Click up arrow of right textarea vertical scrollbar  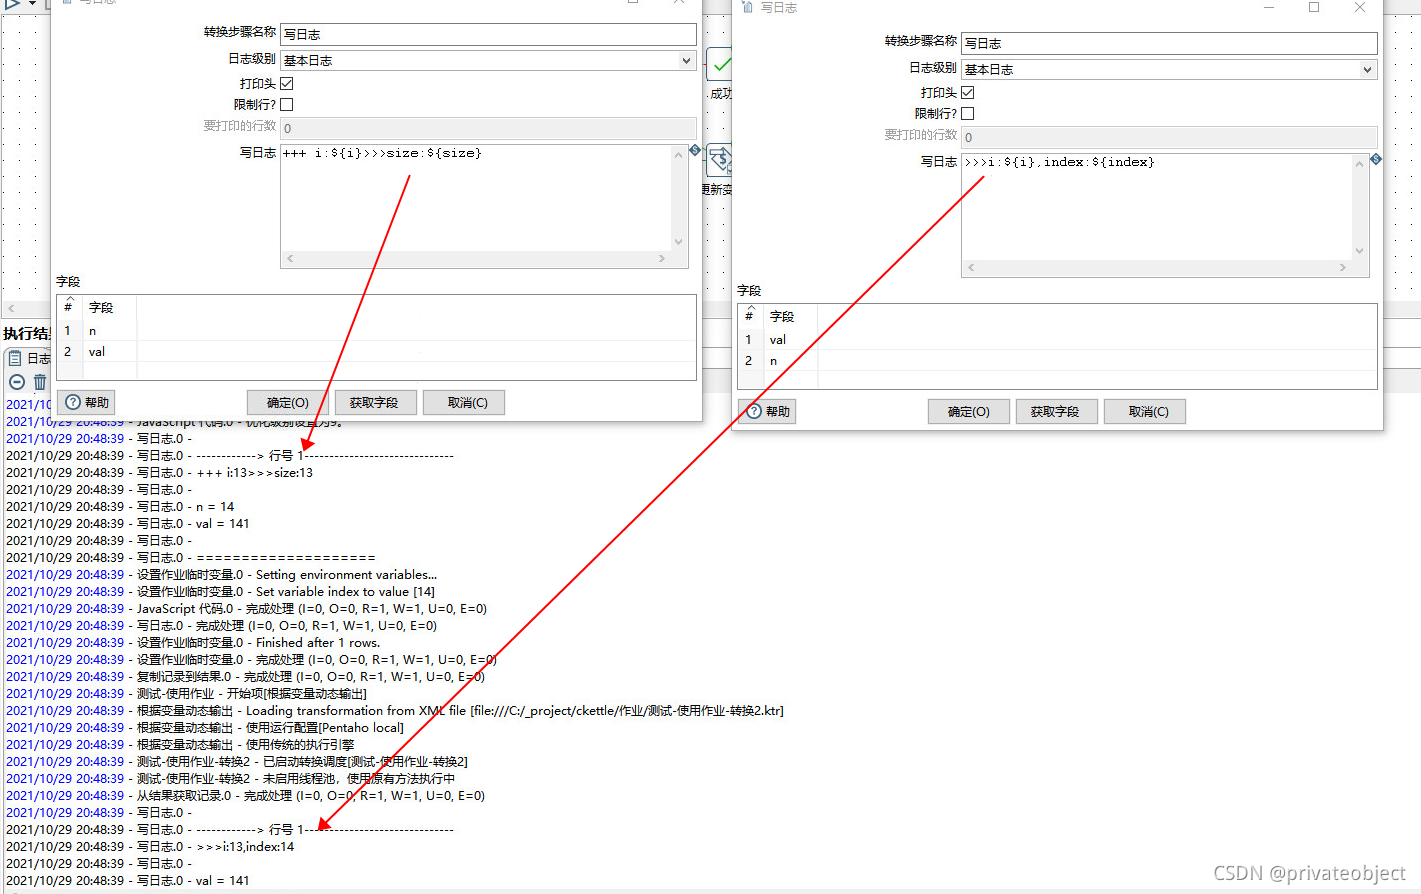(x=1360, y=163)
